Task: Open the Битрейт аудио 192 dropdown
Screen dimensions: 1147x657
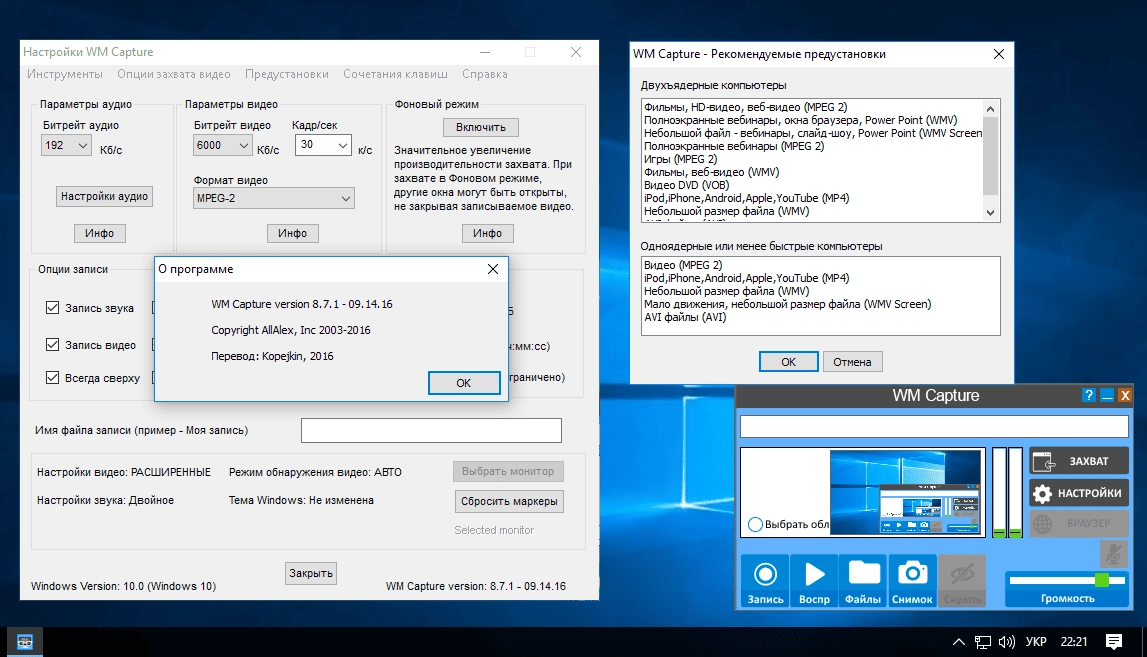Action: coord(67,145)
